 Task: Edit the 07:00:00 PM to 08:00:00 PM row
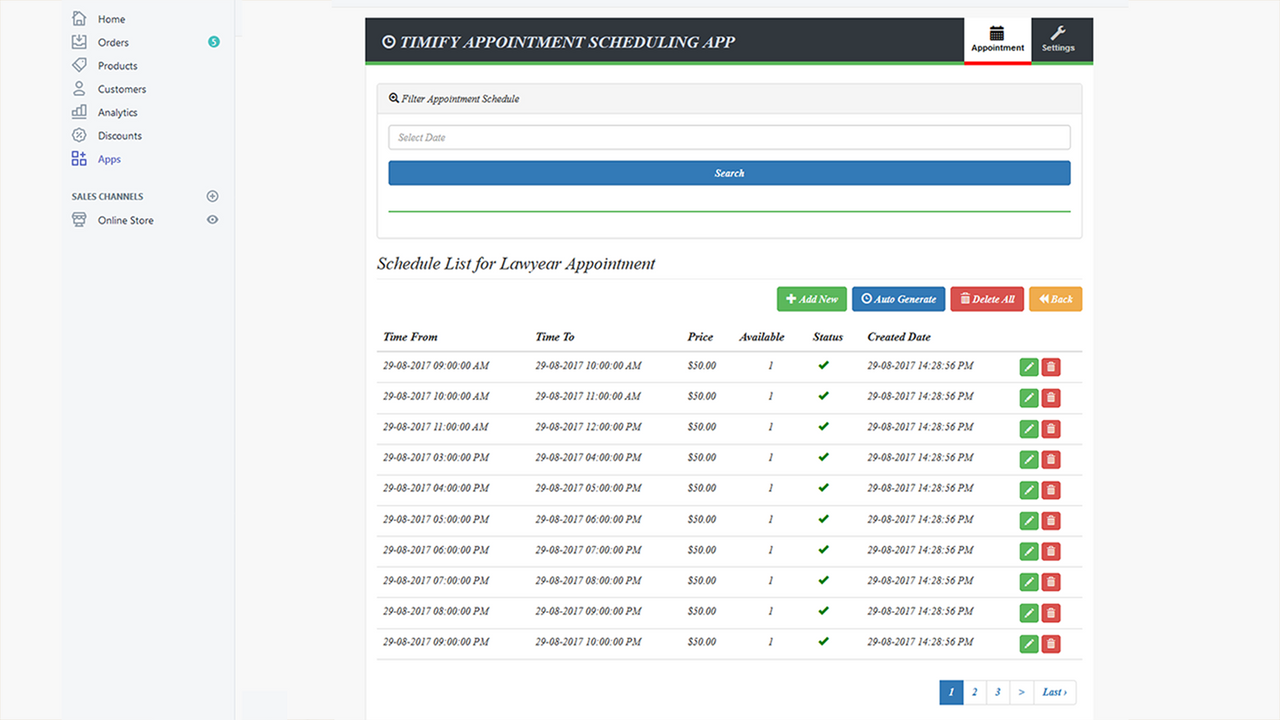pyautogui.click(x=1029, y=582)
